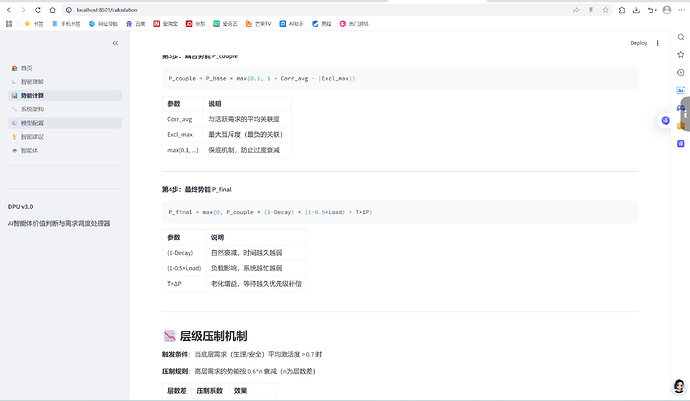Viewport: 690px width, 401px height.
Task: Open the browser three-dot menu
Action: (x=681, y=10)
